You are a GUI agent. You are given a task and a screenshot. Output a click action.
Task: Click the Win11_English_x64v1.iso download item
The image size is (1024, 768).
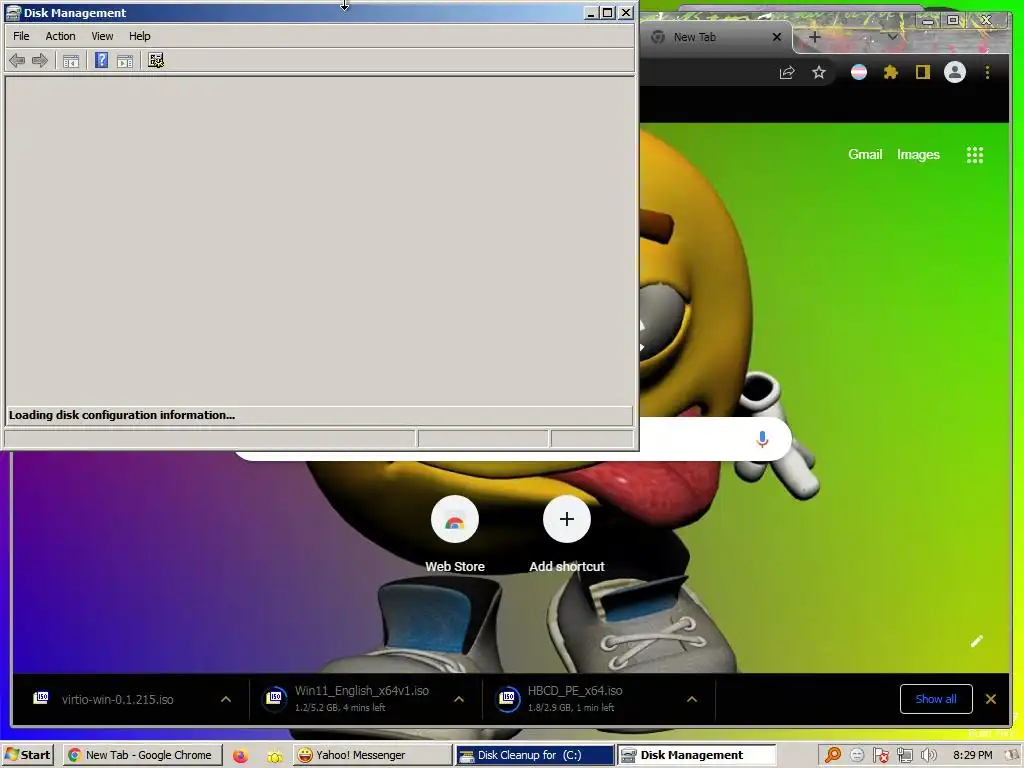pos(362,698)
